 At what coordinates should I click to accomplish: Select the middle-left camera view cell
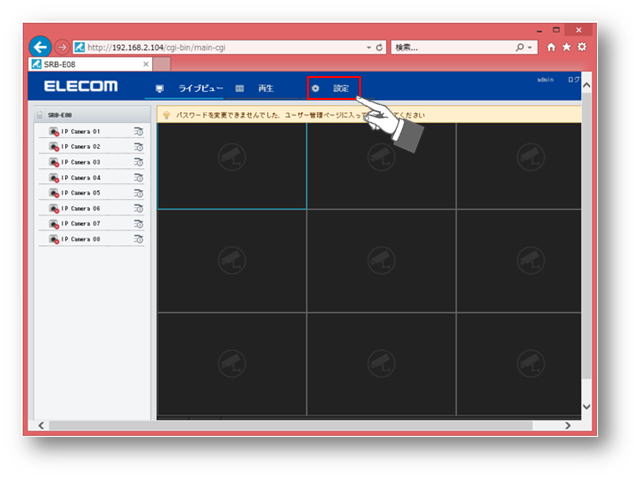point(232,261)
